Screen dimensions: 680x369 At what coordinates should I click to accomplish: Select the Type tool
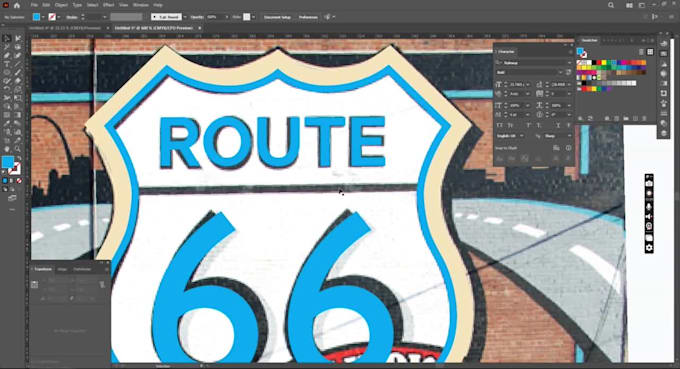(7, 64)
